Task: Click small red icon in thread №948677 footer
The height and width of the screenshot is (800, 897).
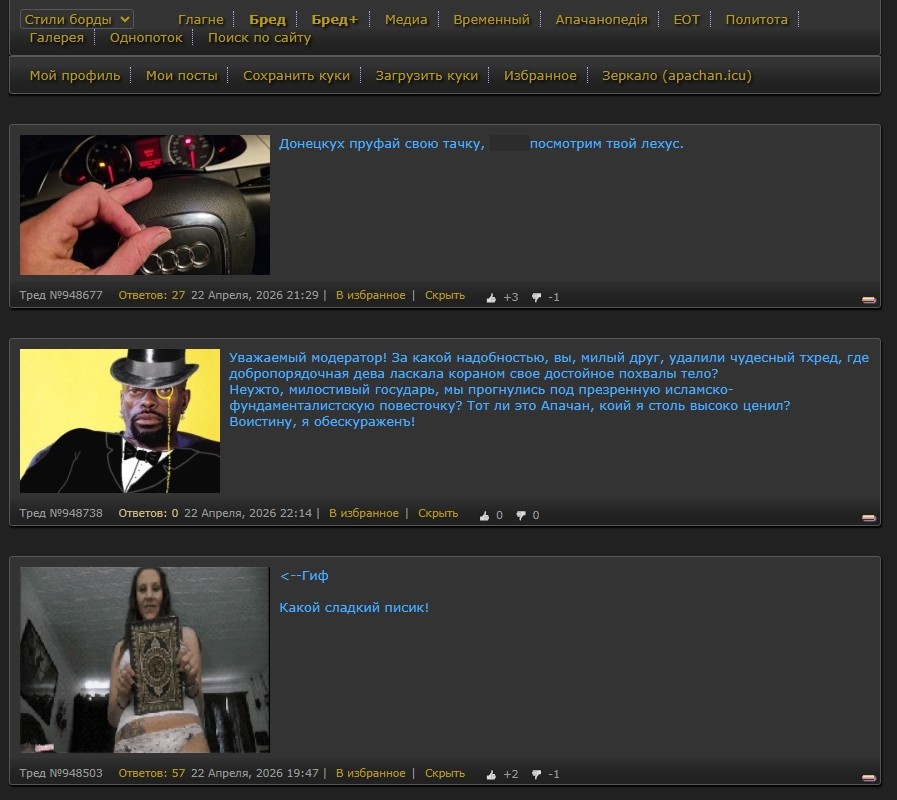Action: 868,299
